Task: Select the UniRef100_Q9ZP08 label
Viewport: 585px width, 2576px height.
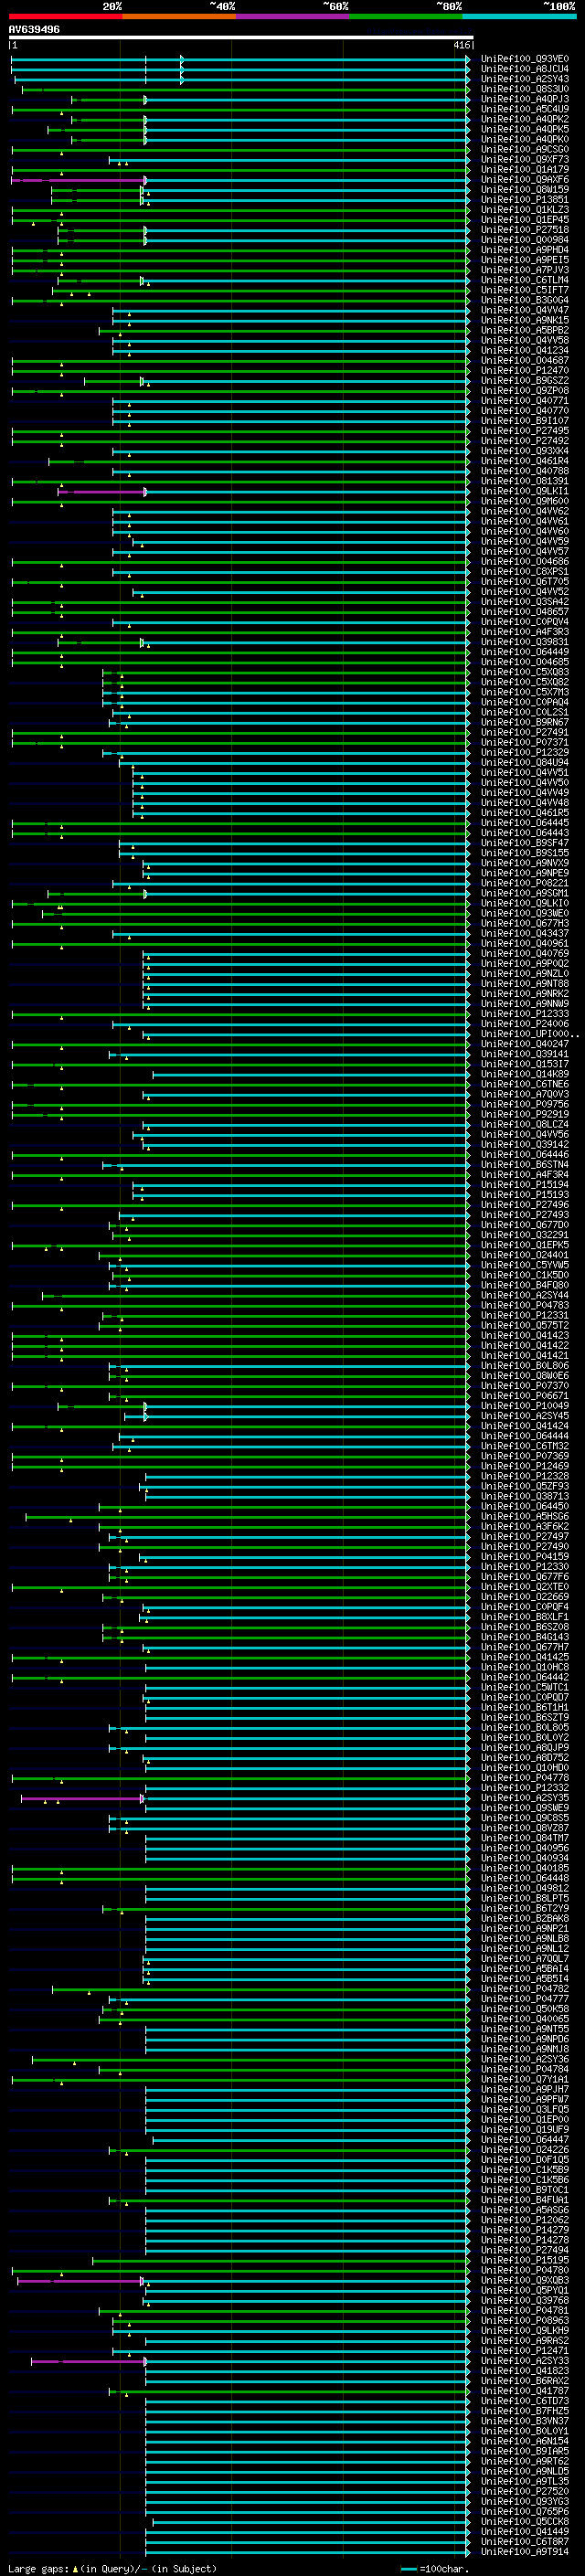Action: [525, 391]
